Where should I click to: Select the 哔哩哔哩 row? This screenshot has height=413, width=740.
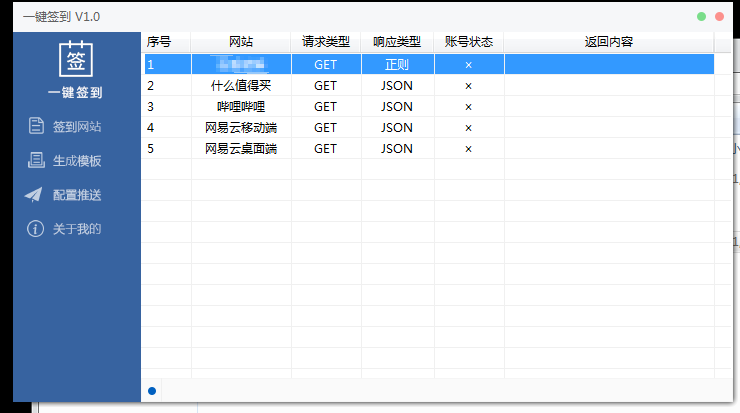(241, 107)
